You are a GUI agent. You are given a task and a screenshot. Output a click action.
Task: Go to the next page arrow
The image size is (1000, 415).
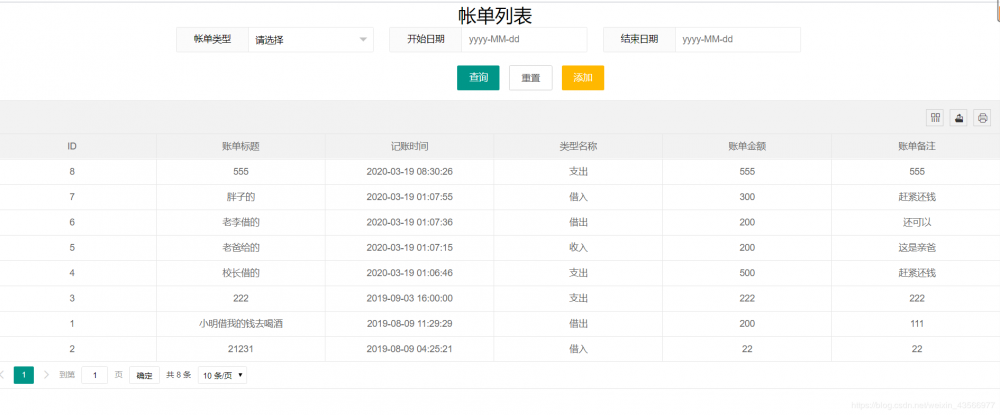point(46,375)
